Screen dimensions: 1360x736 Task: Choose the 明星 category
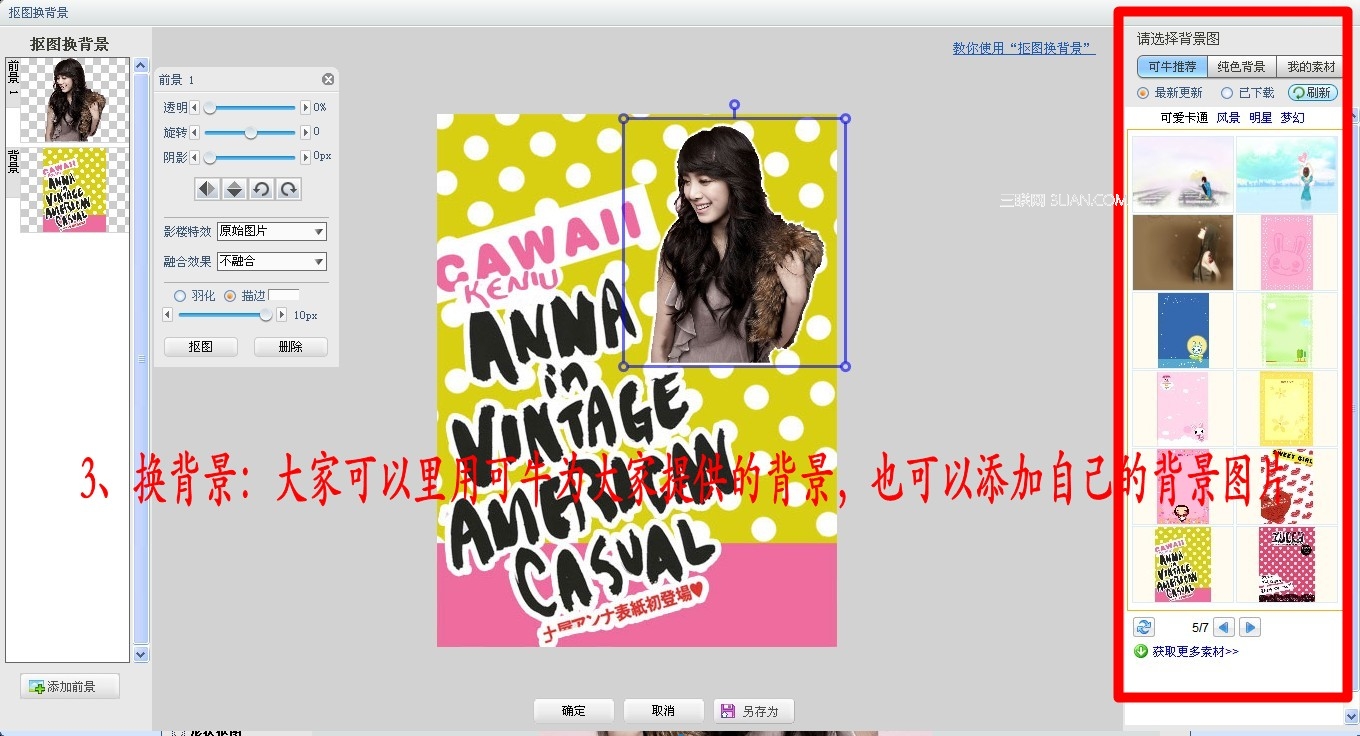(x=1260, y=118)
